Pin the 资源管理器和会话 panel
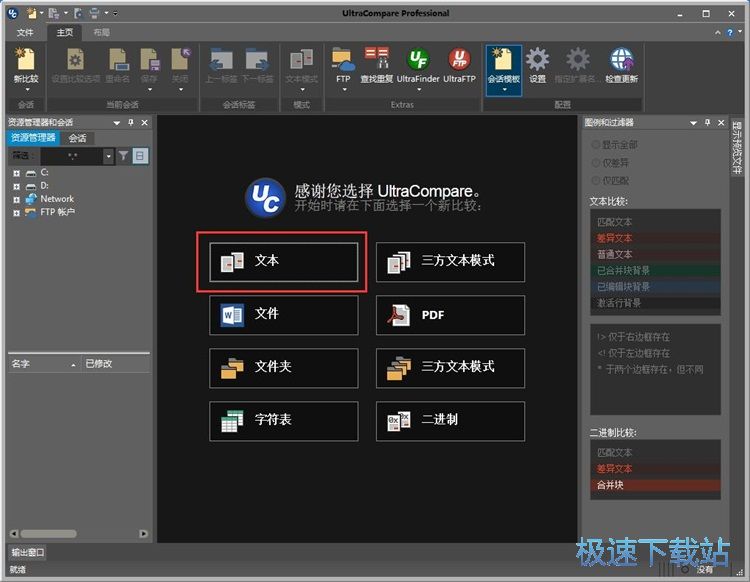Viewport: 750px width, 582px height. pos(131,123)
